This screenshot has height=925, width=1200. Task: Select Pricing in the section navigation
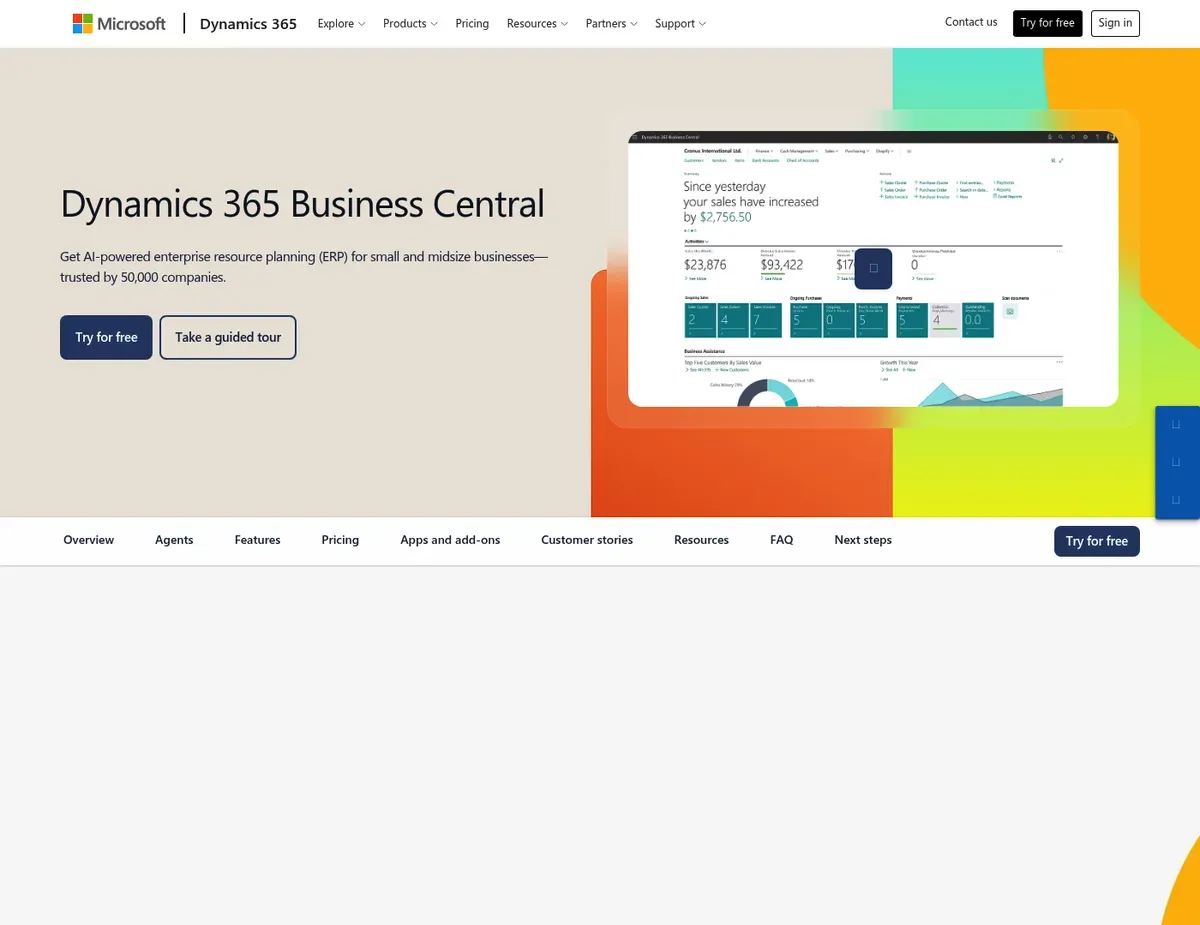coord(340,540)
